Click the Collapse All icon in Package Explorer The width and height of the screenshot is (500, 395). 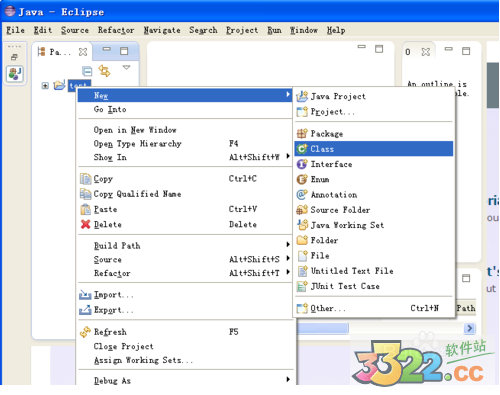point(87,71)
